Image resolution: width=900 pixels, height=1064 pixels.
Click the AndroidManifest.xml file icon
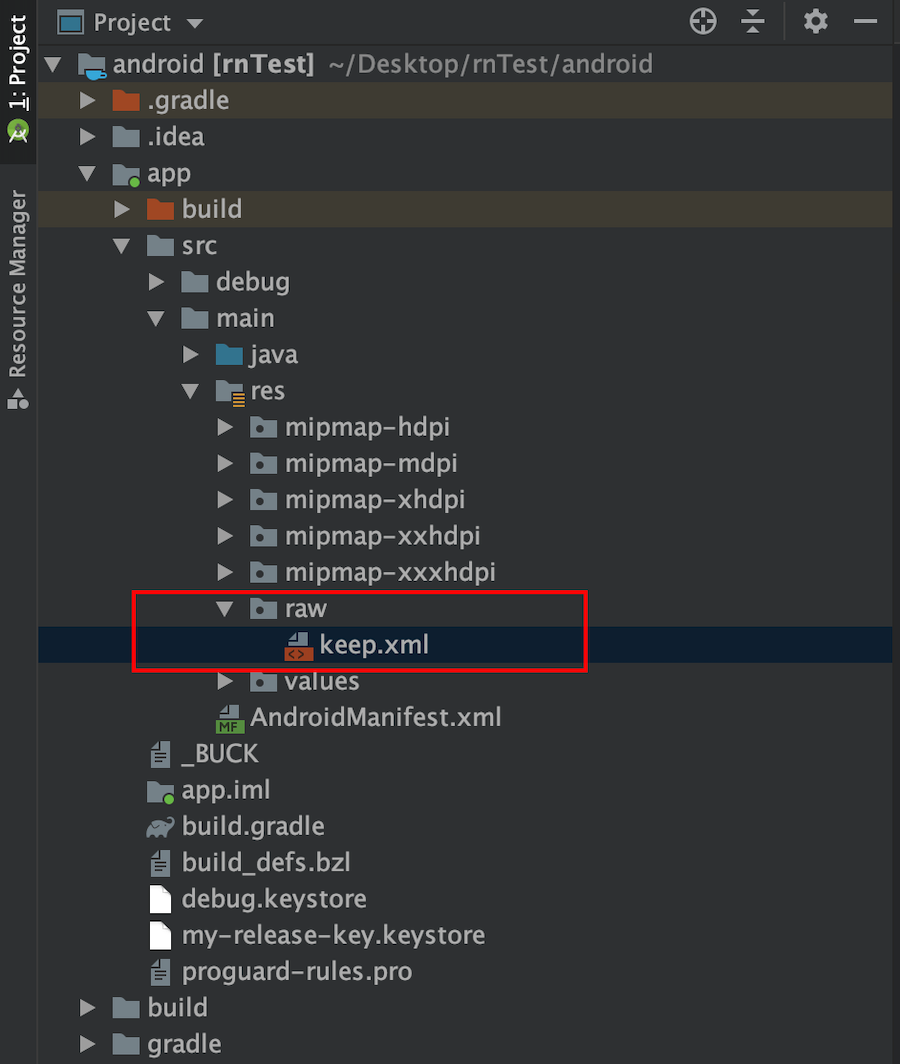coord(230,718)
